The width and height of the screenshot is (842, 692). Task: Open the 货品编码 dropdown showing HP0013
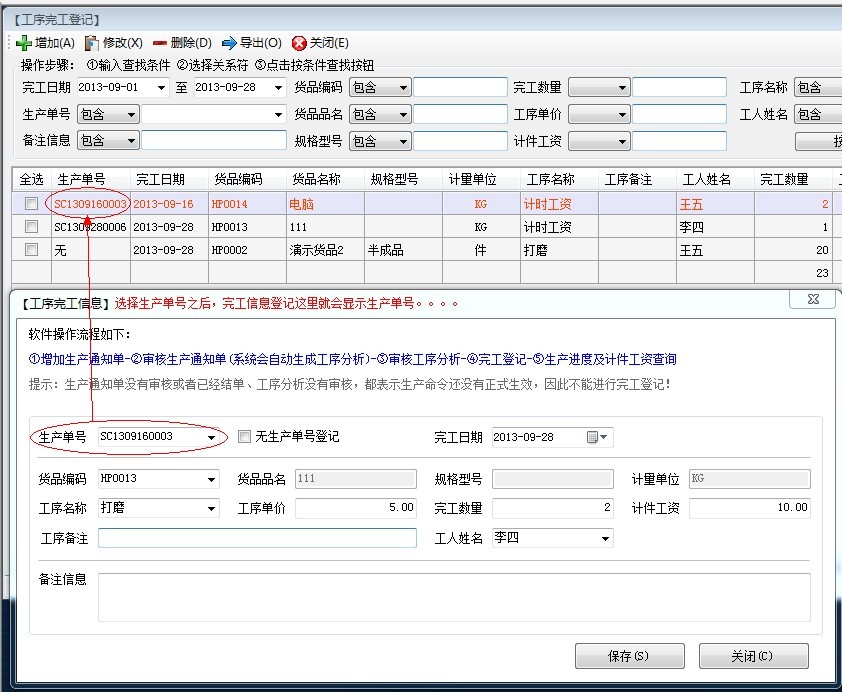click(211, 479)
